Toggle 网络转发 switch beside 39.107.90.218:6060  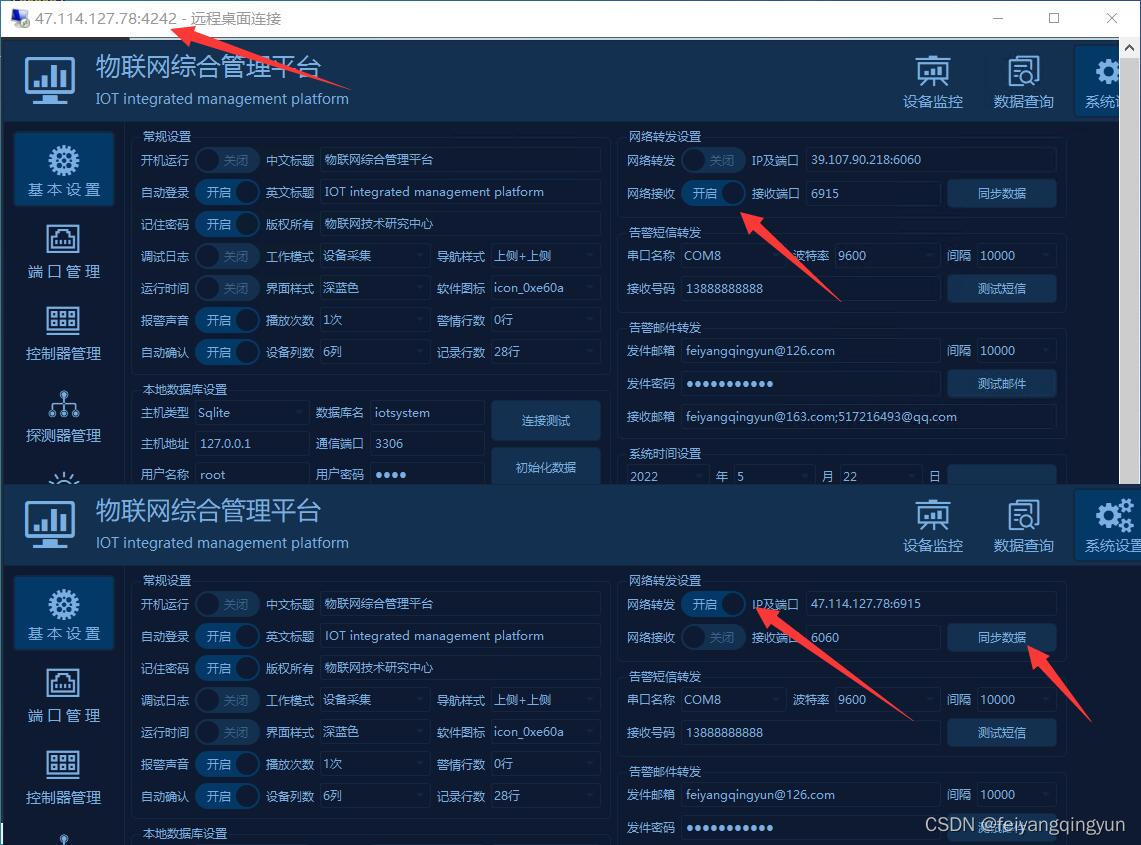tap(713, 160)
